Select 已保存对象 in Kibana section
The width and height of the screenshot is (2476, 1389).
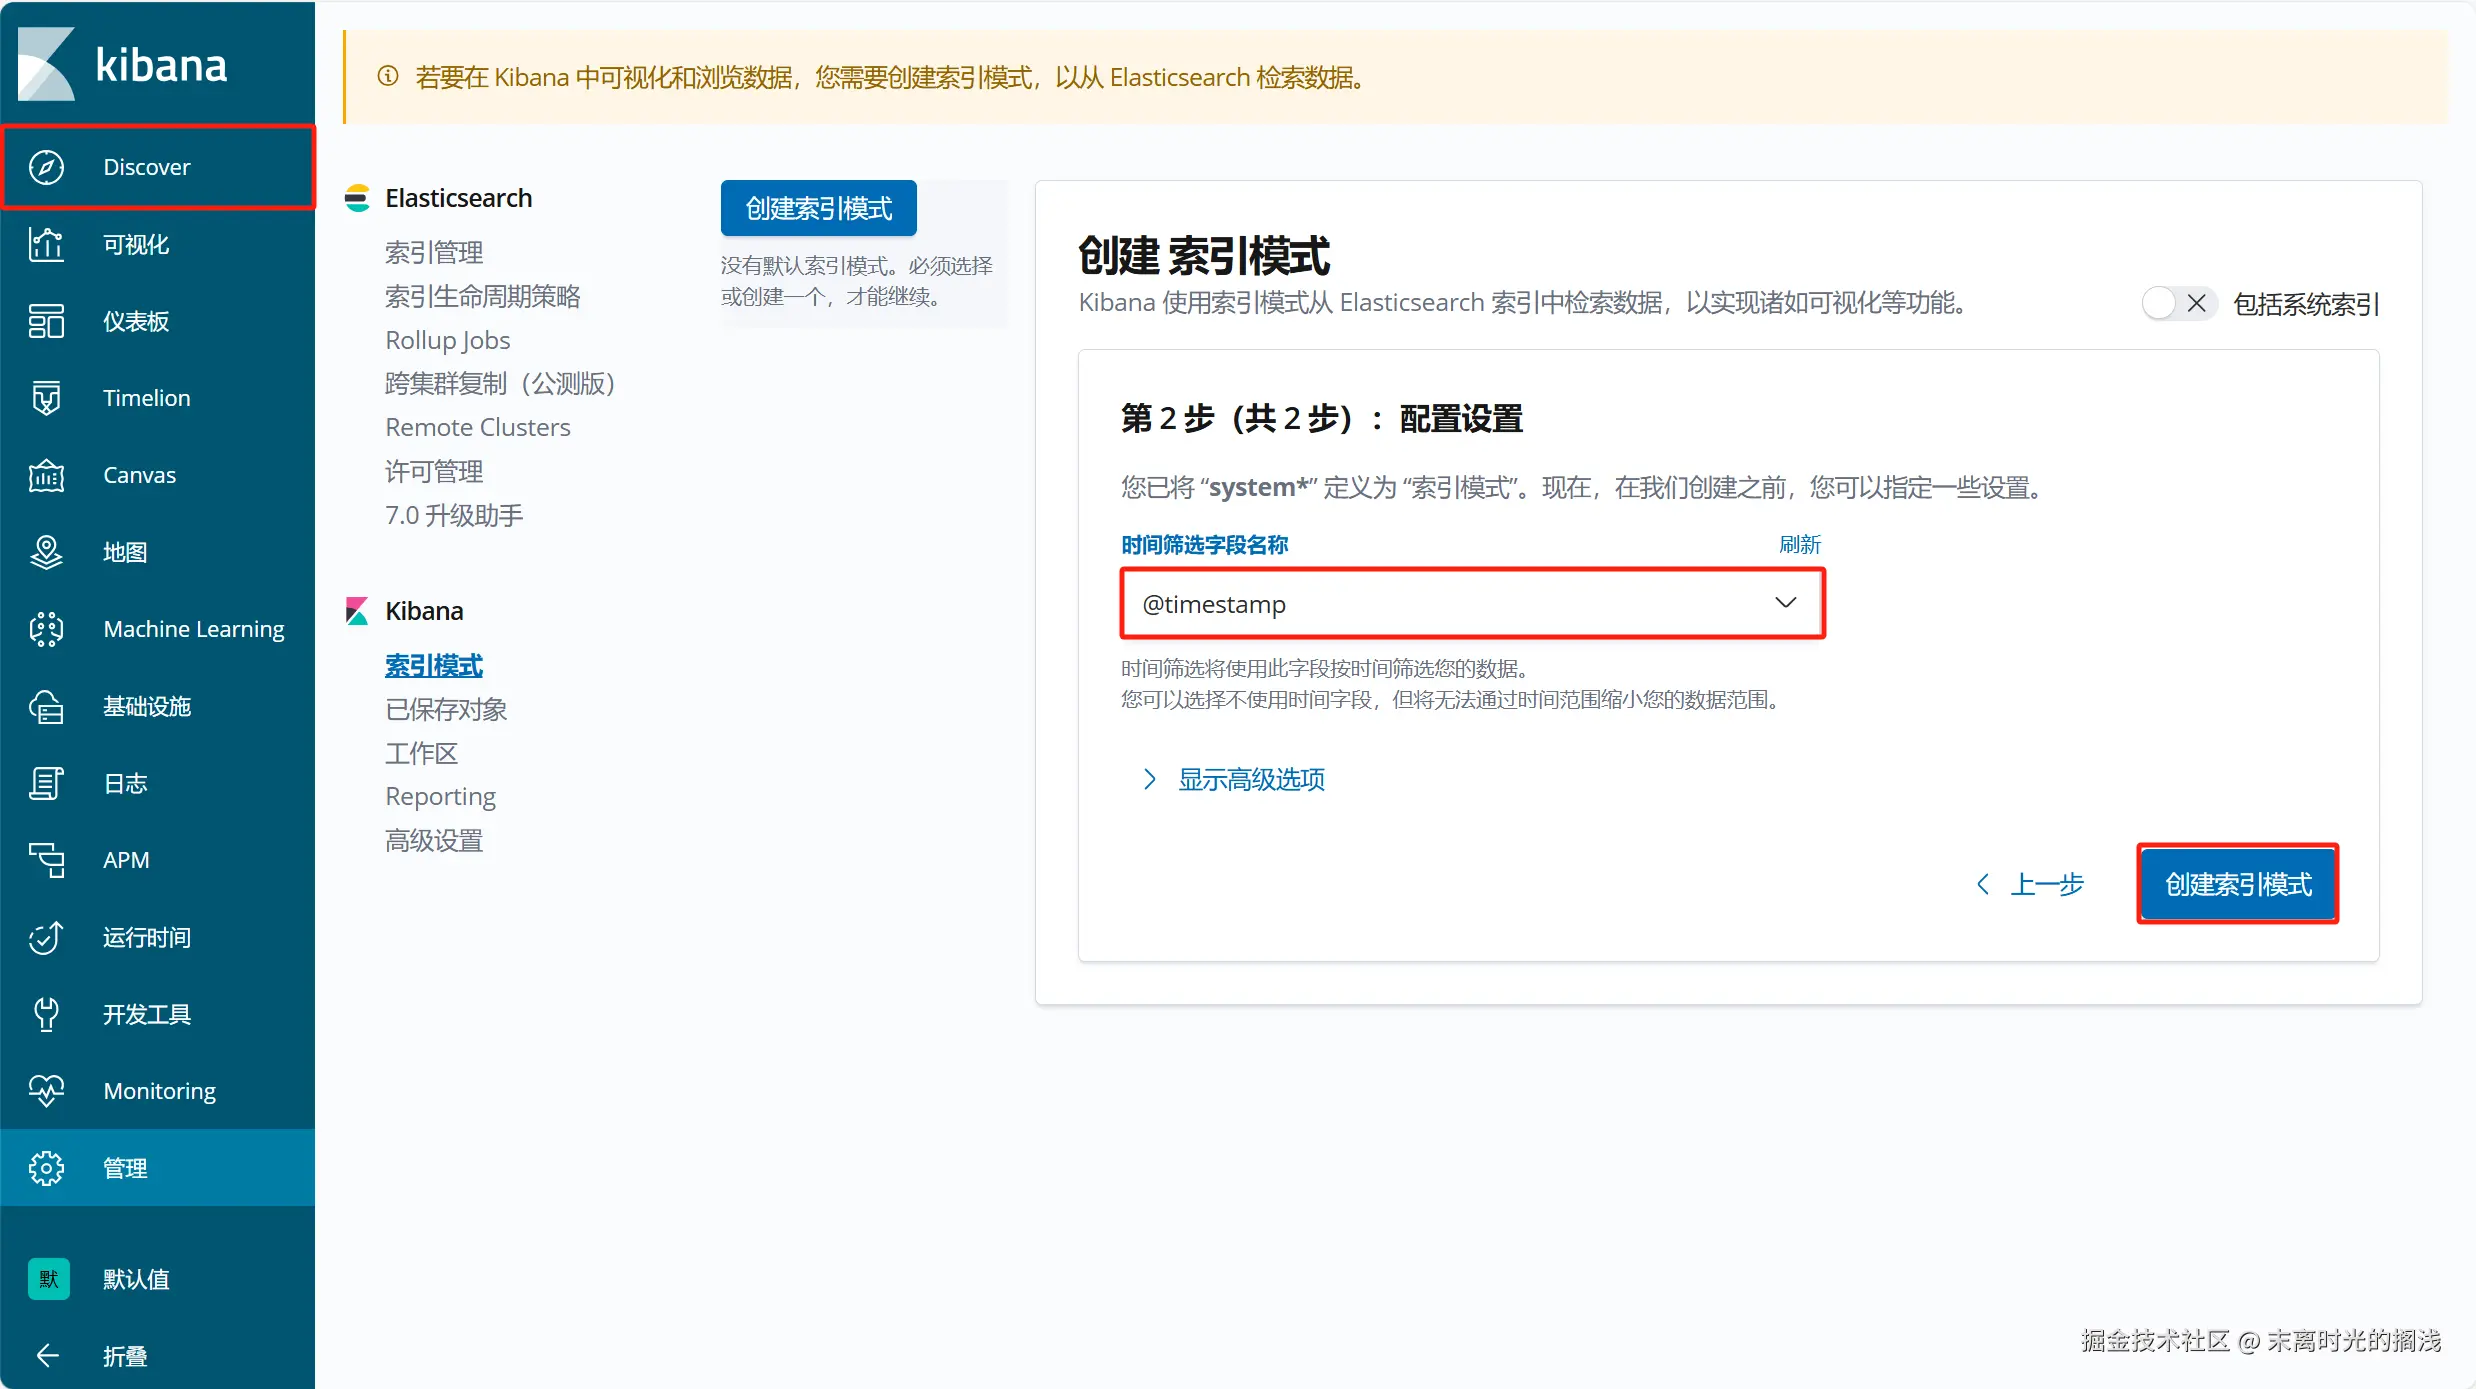tap(446, 710)
